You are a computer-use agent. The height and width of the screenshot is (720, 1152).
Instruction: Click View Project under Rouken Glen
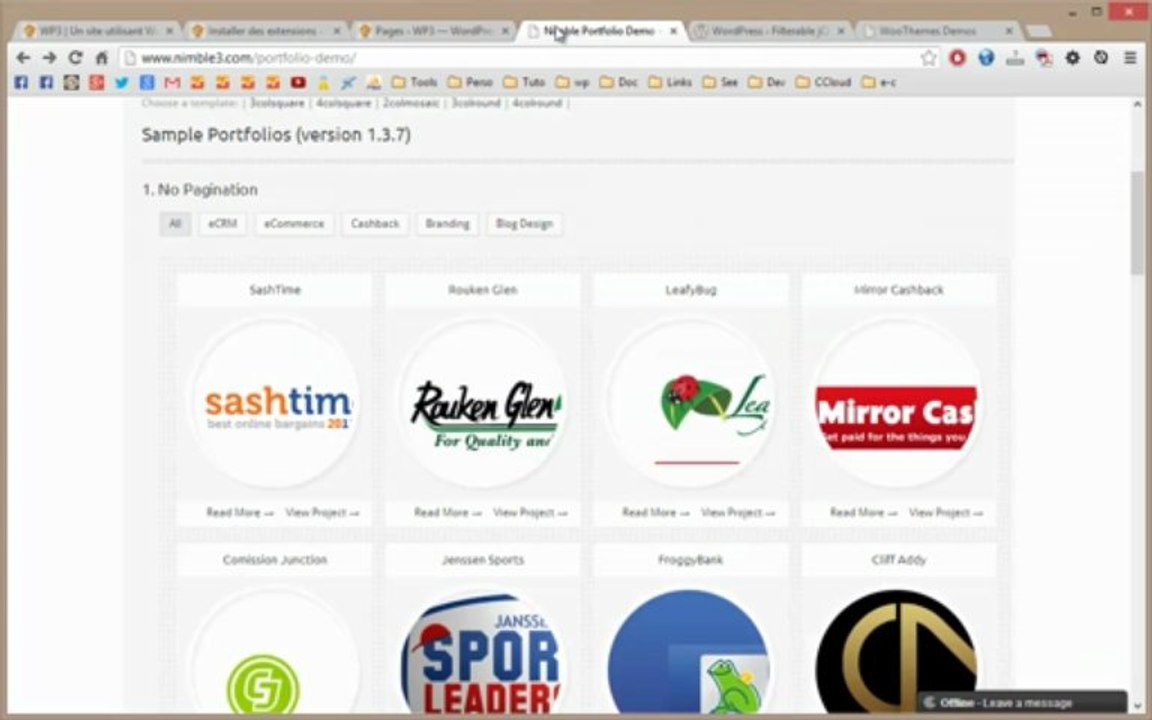click(530, 513)
